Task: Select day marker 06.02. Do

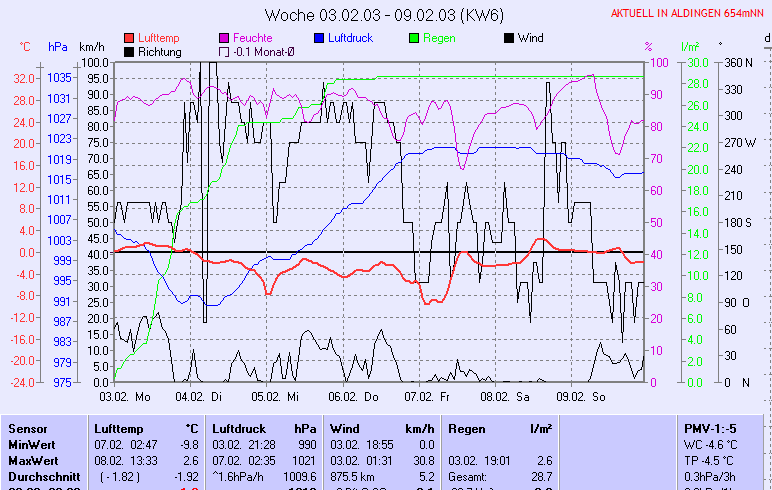Action: tap(357, 396)
